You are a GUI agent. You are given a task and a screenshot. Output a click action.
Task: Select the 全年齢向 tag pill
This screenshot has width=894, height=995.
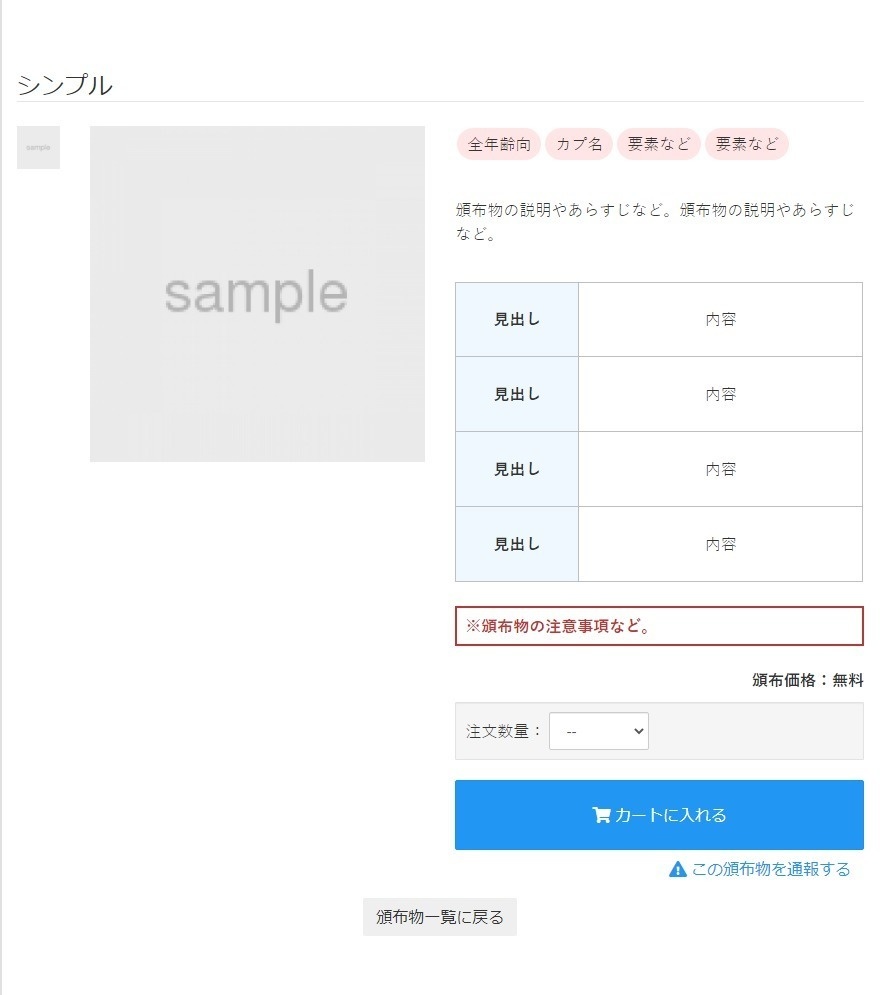pyautogui.click(x=499, y=143)
